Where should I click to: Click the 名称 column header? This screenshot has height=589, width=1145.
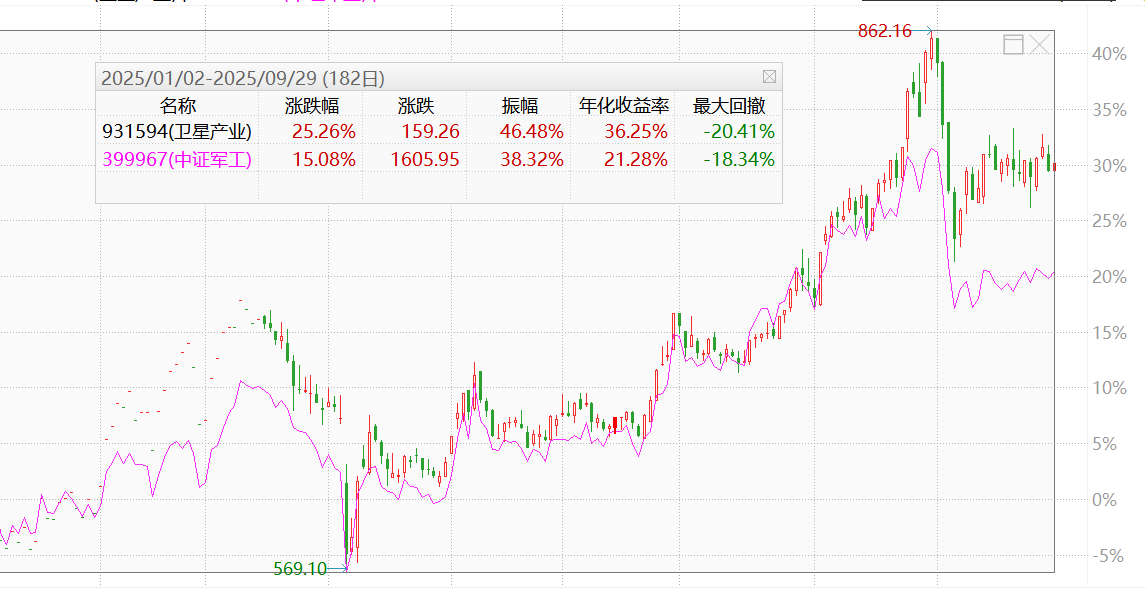[177, 106]
